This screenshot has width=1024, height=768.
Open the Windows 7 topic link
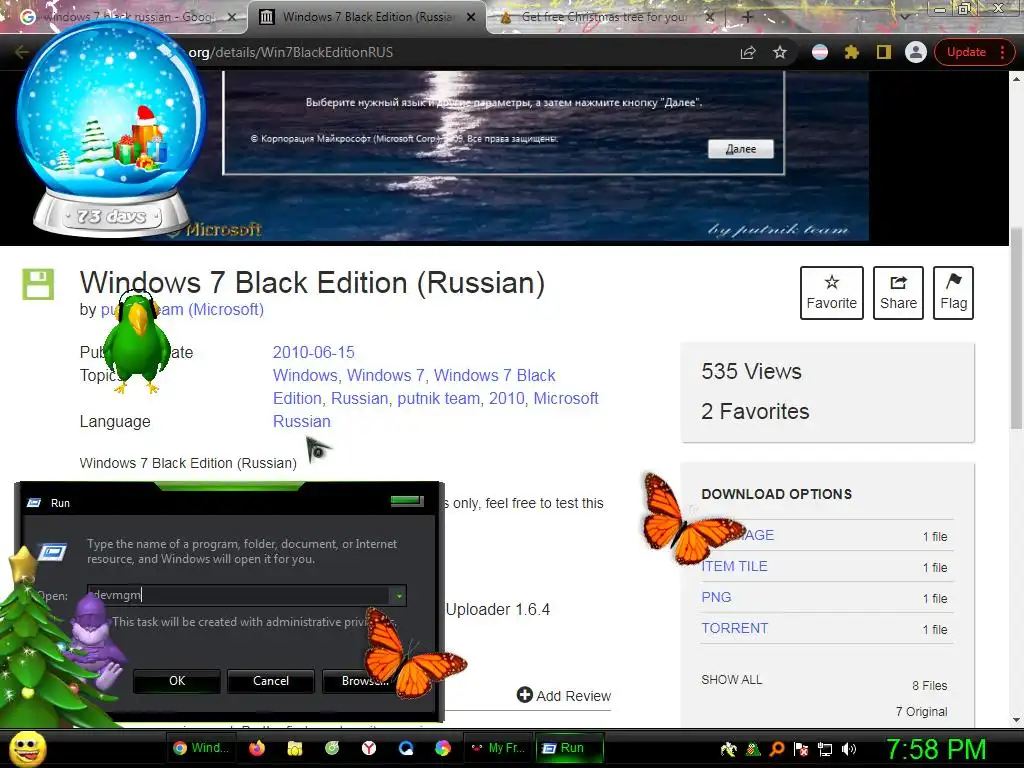385,376
